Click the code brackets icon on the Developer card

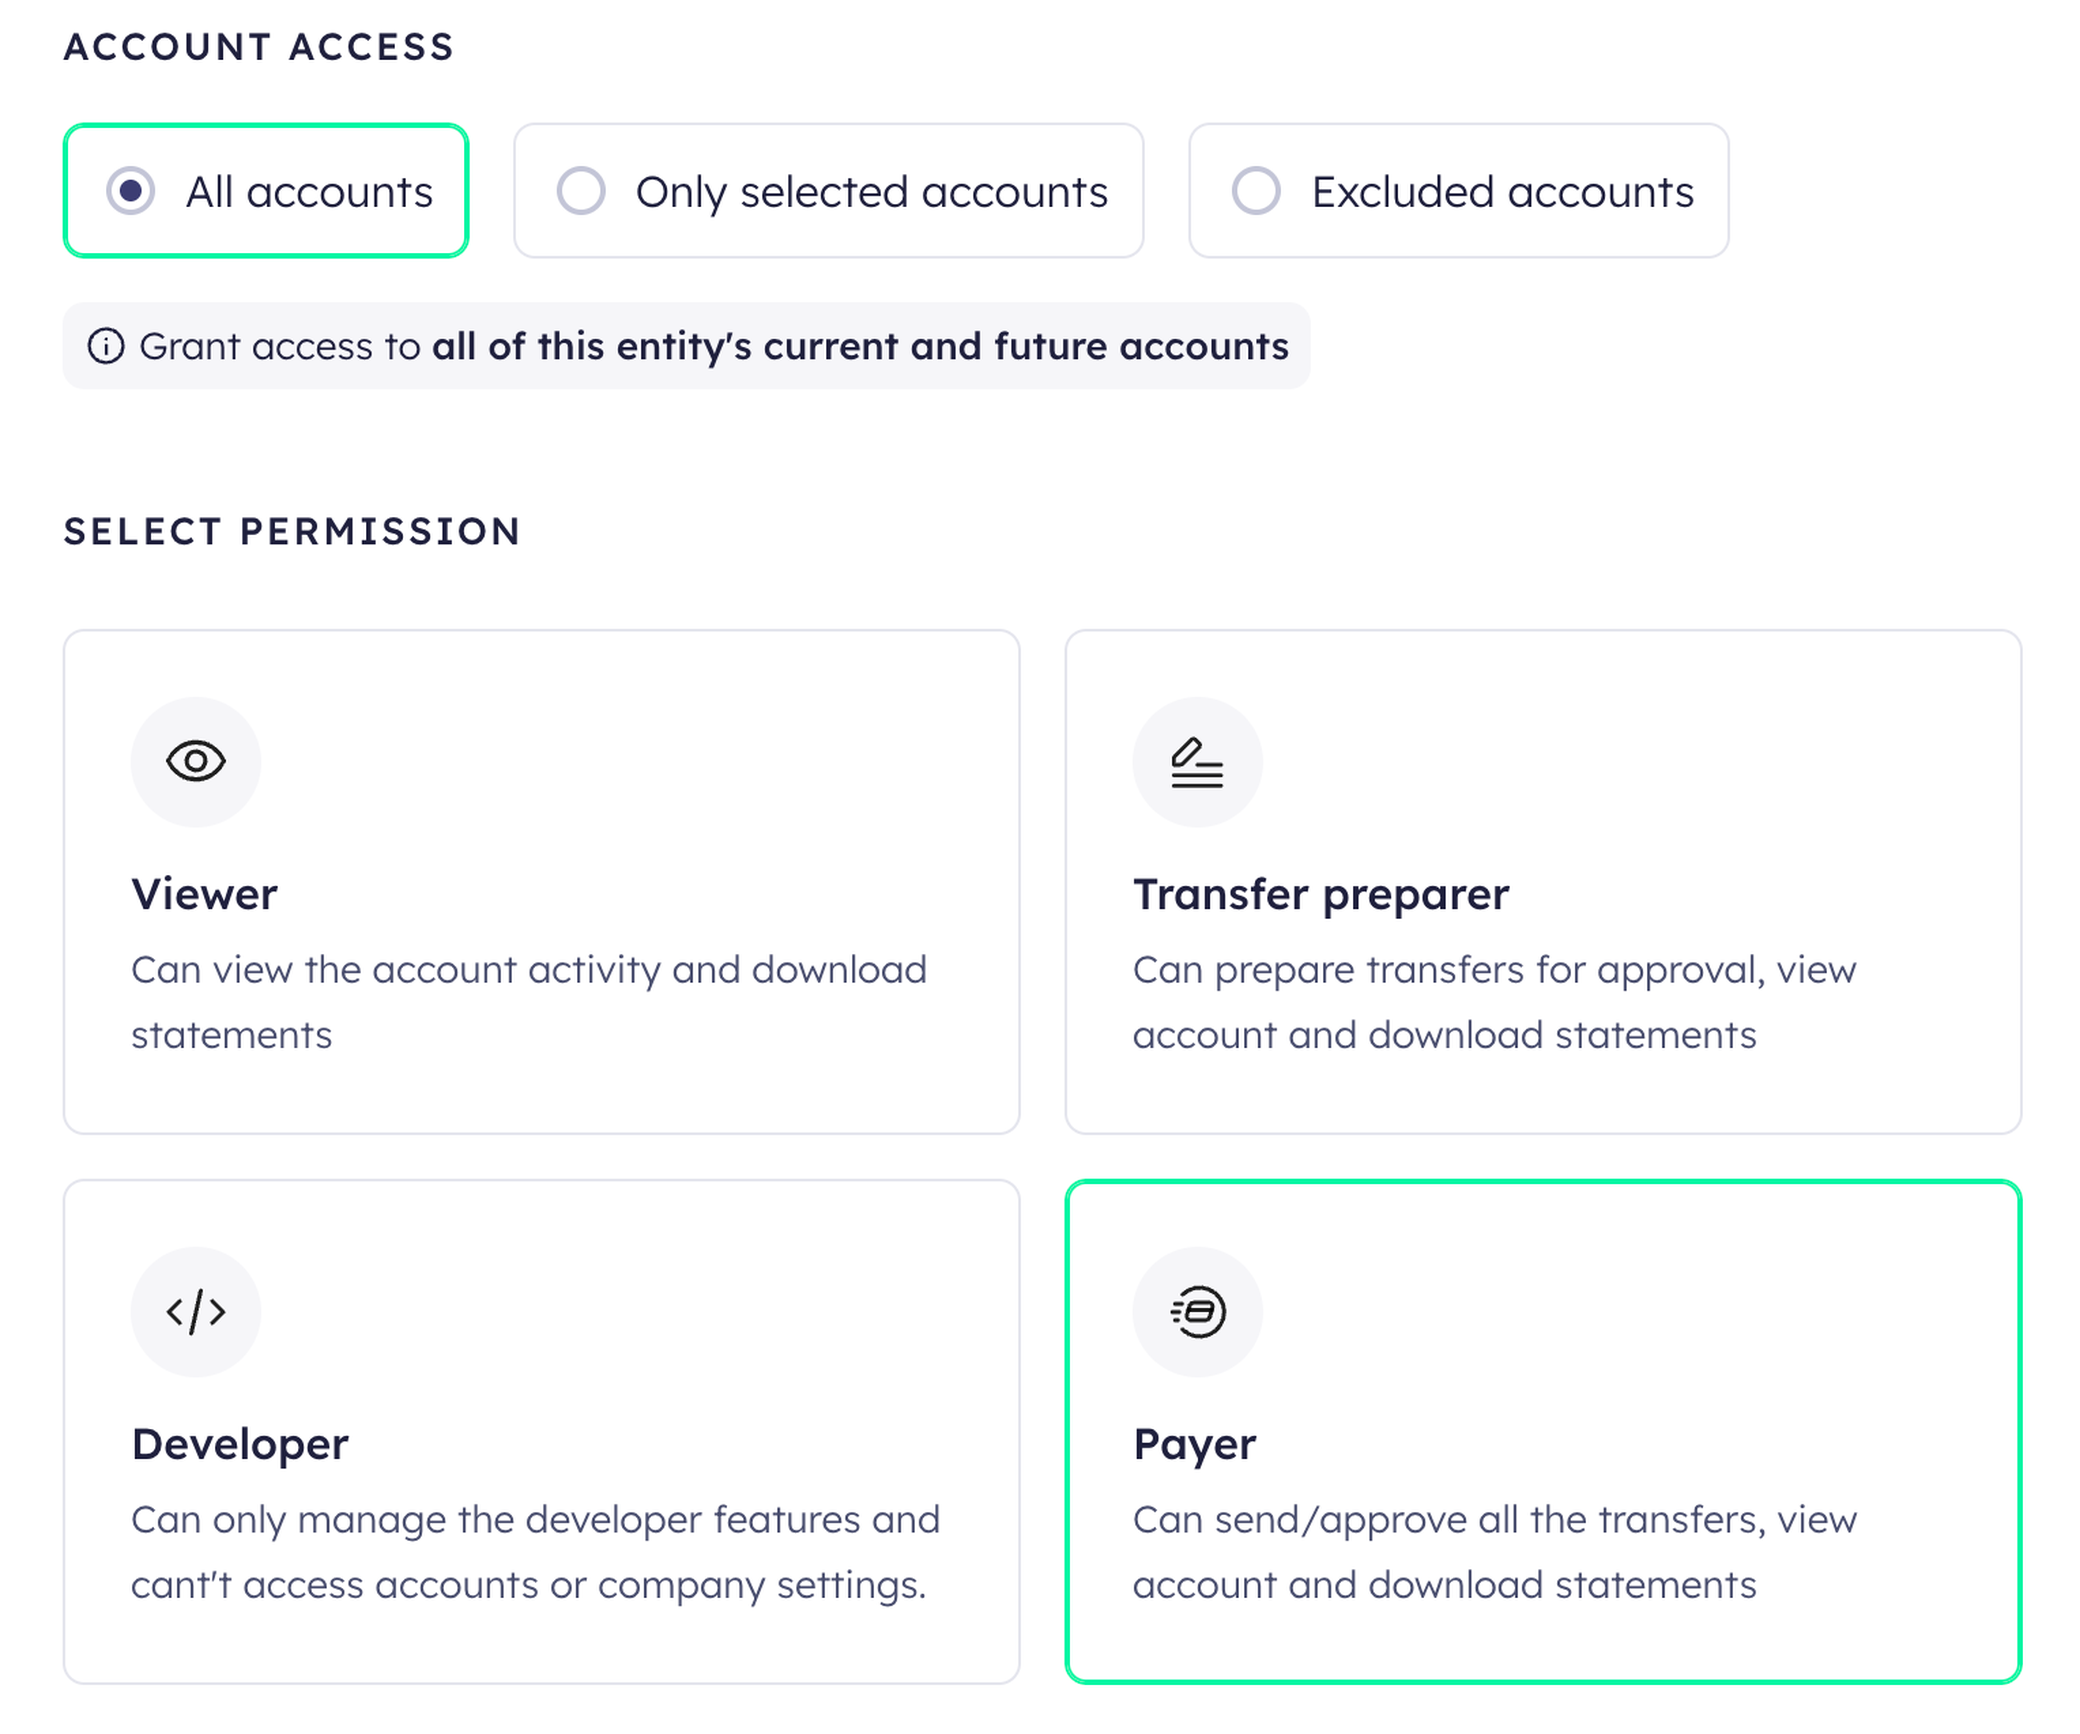tap(196, 1312)
